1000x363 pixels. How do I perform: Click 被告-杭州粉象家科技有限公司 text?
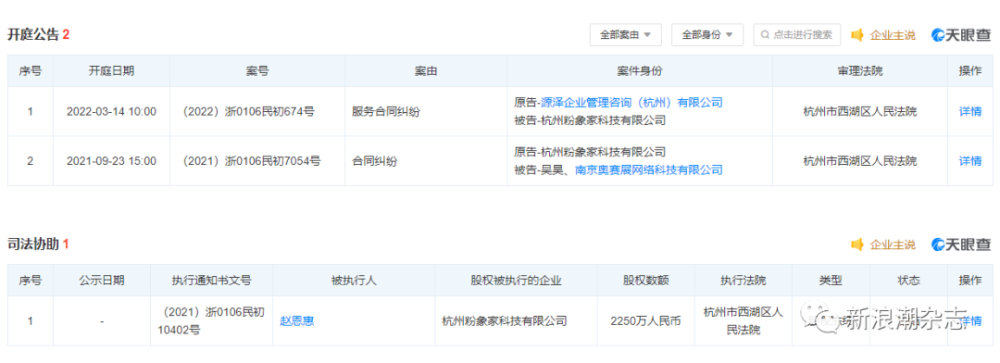pos(590,120)
